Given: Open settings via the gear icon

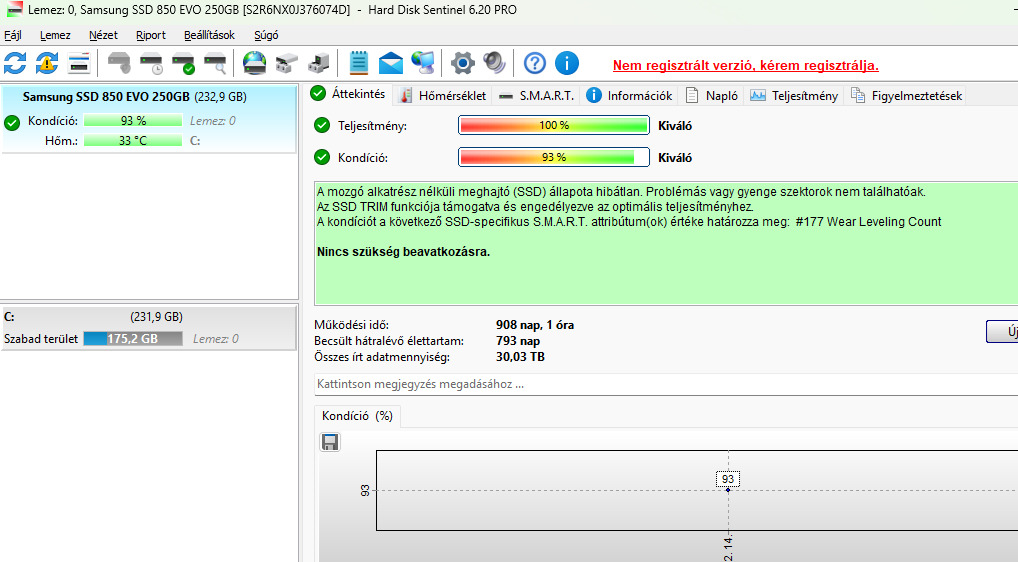Looking at the screenshot, I should click(462, 64).
